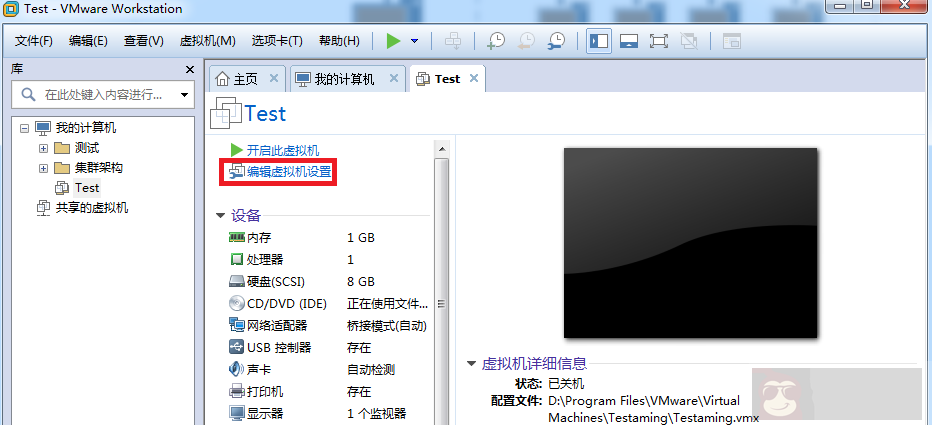Click the 桥接模式(自动) network value
The width and height of the screenshot is (932, 425).
387,326
